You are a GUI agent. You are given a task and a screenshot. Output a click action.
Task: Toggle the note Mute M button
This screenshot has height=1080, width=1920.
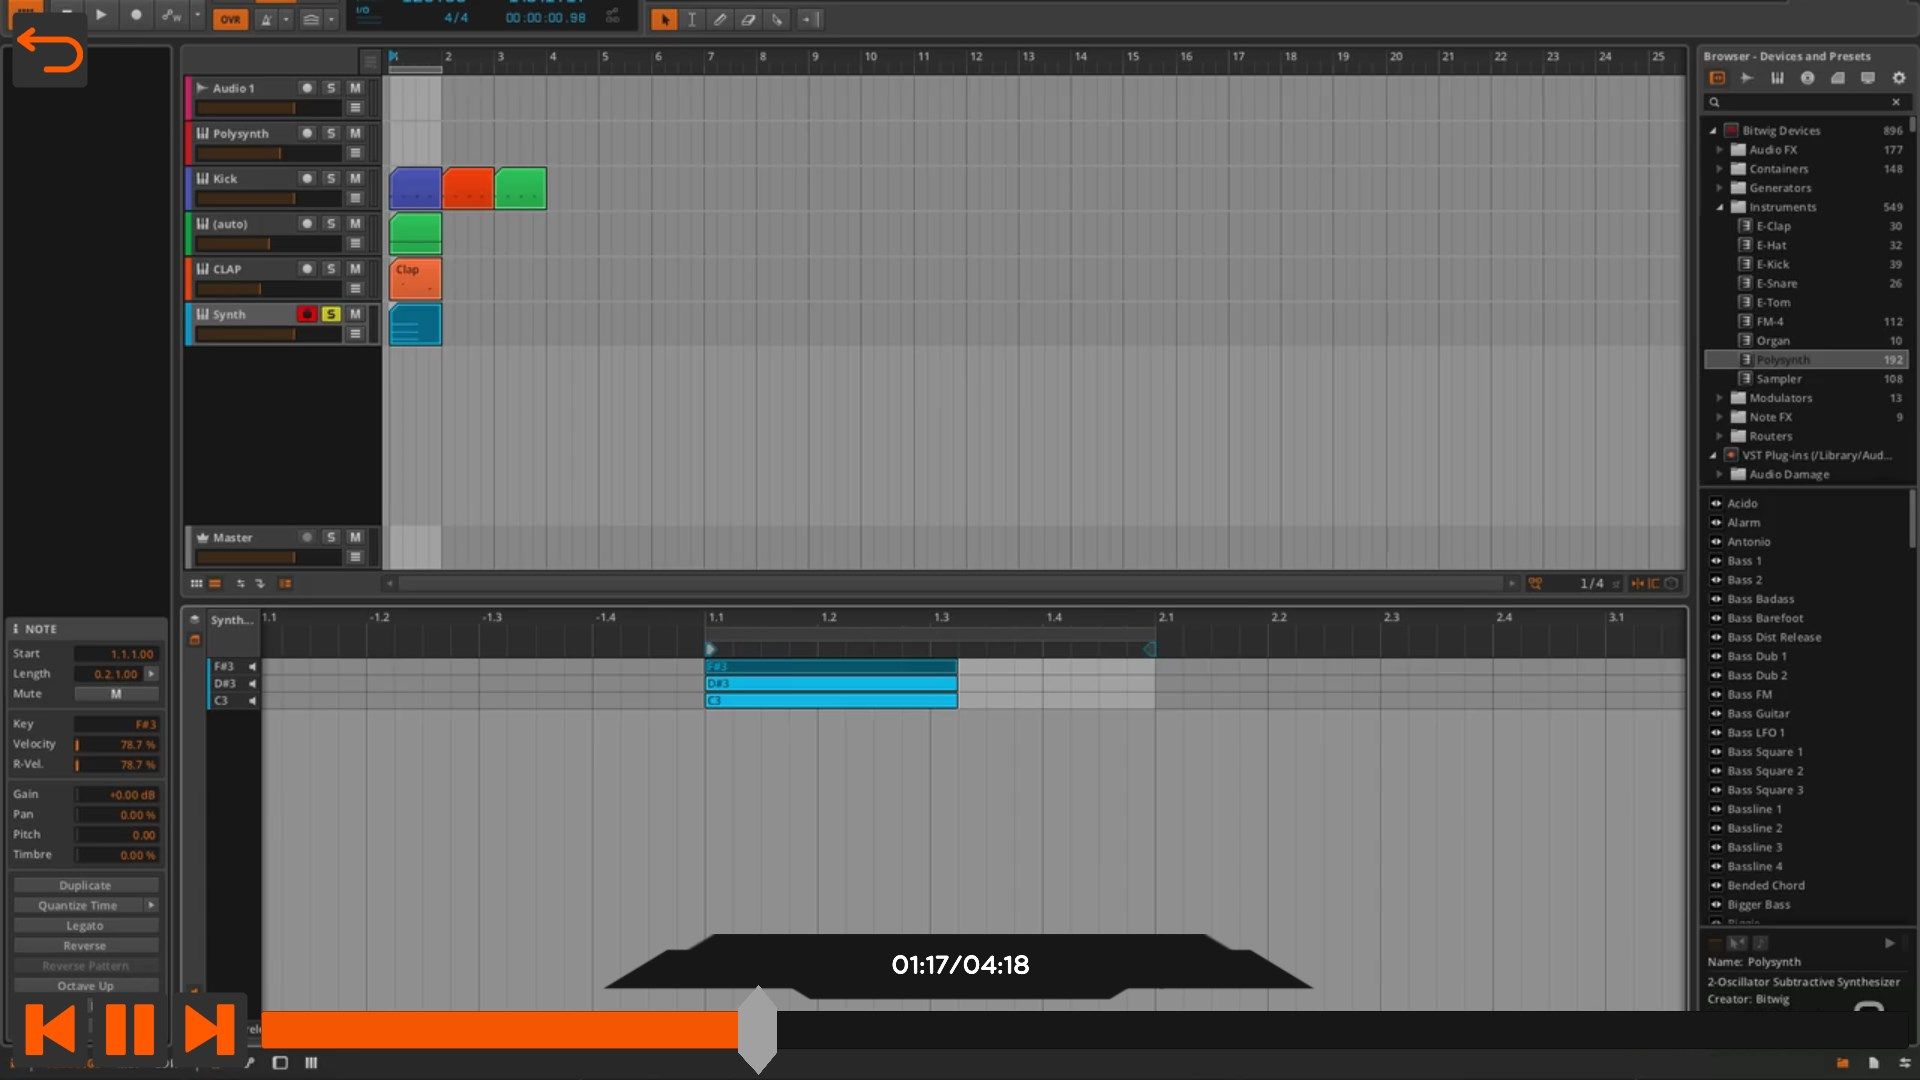[116, 694]
